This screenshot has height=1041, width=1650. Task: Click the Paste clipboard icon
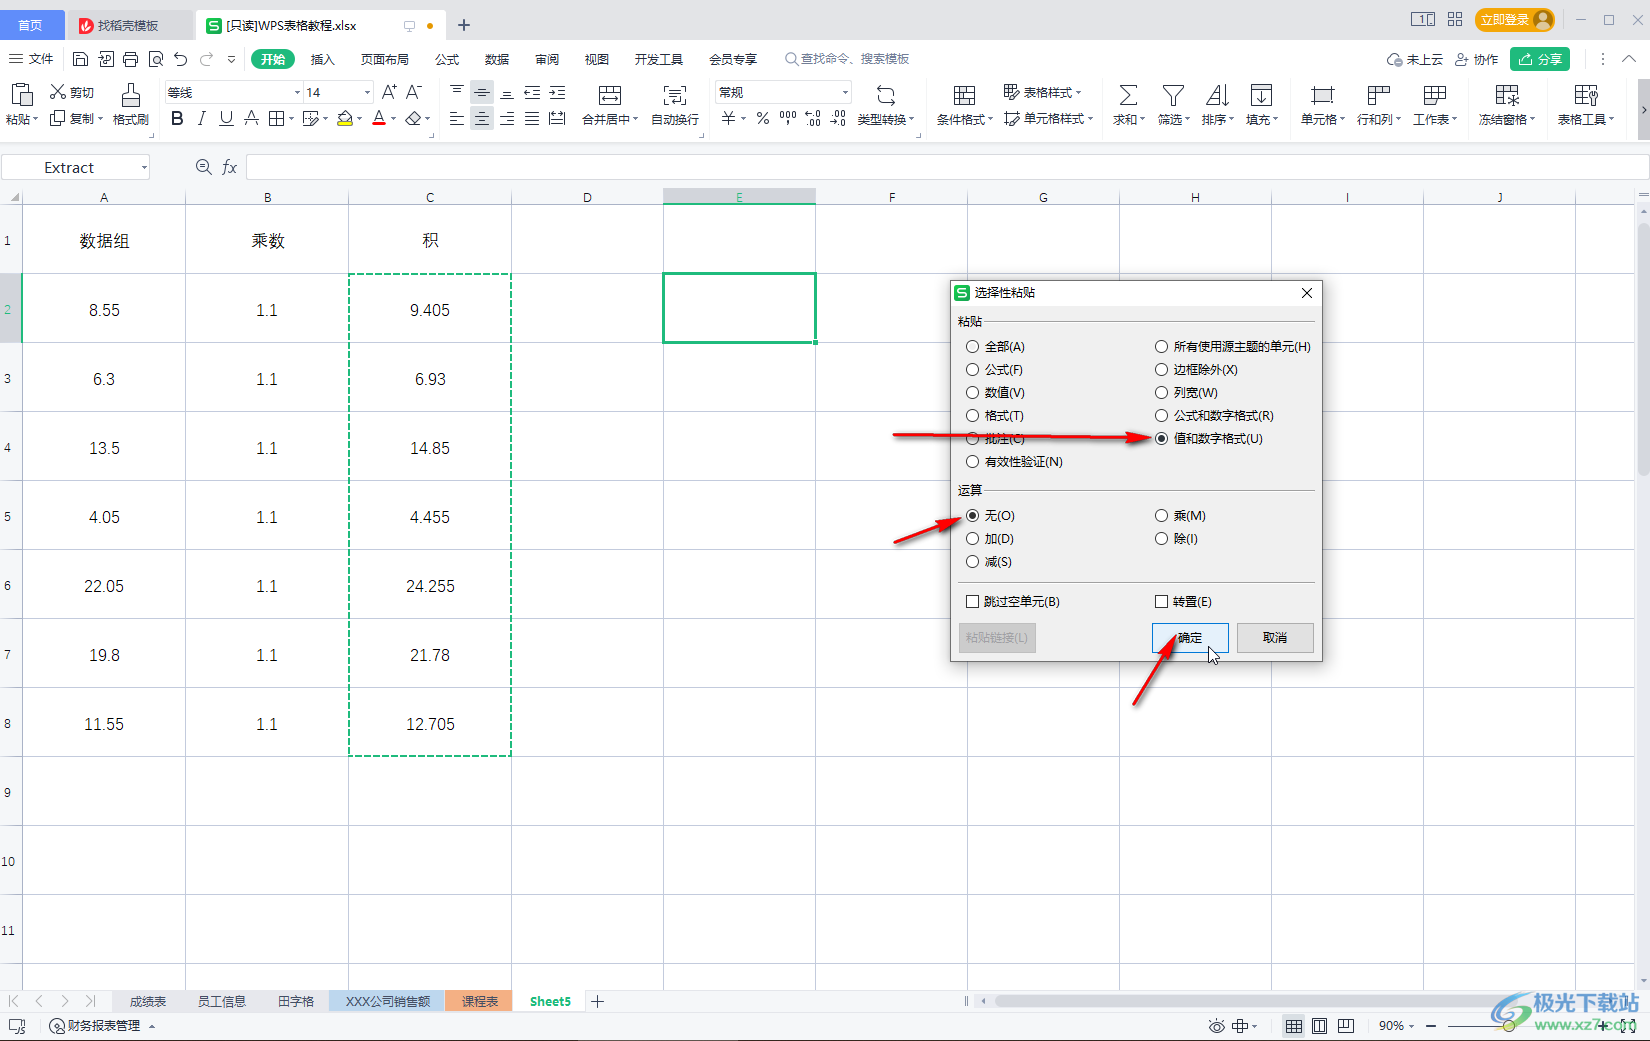click(x=21, y=94)
